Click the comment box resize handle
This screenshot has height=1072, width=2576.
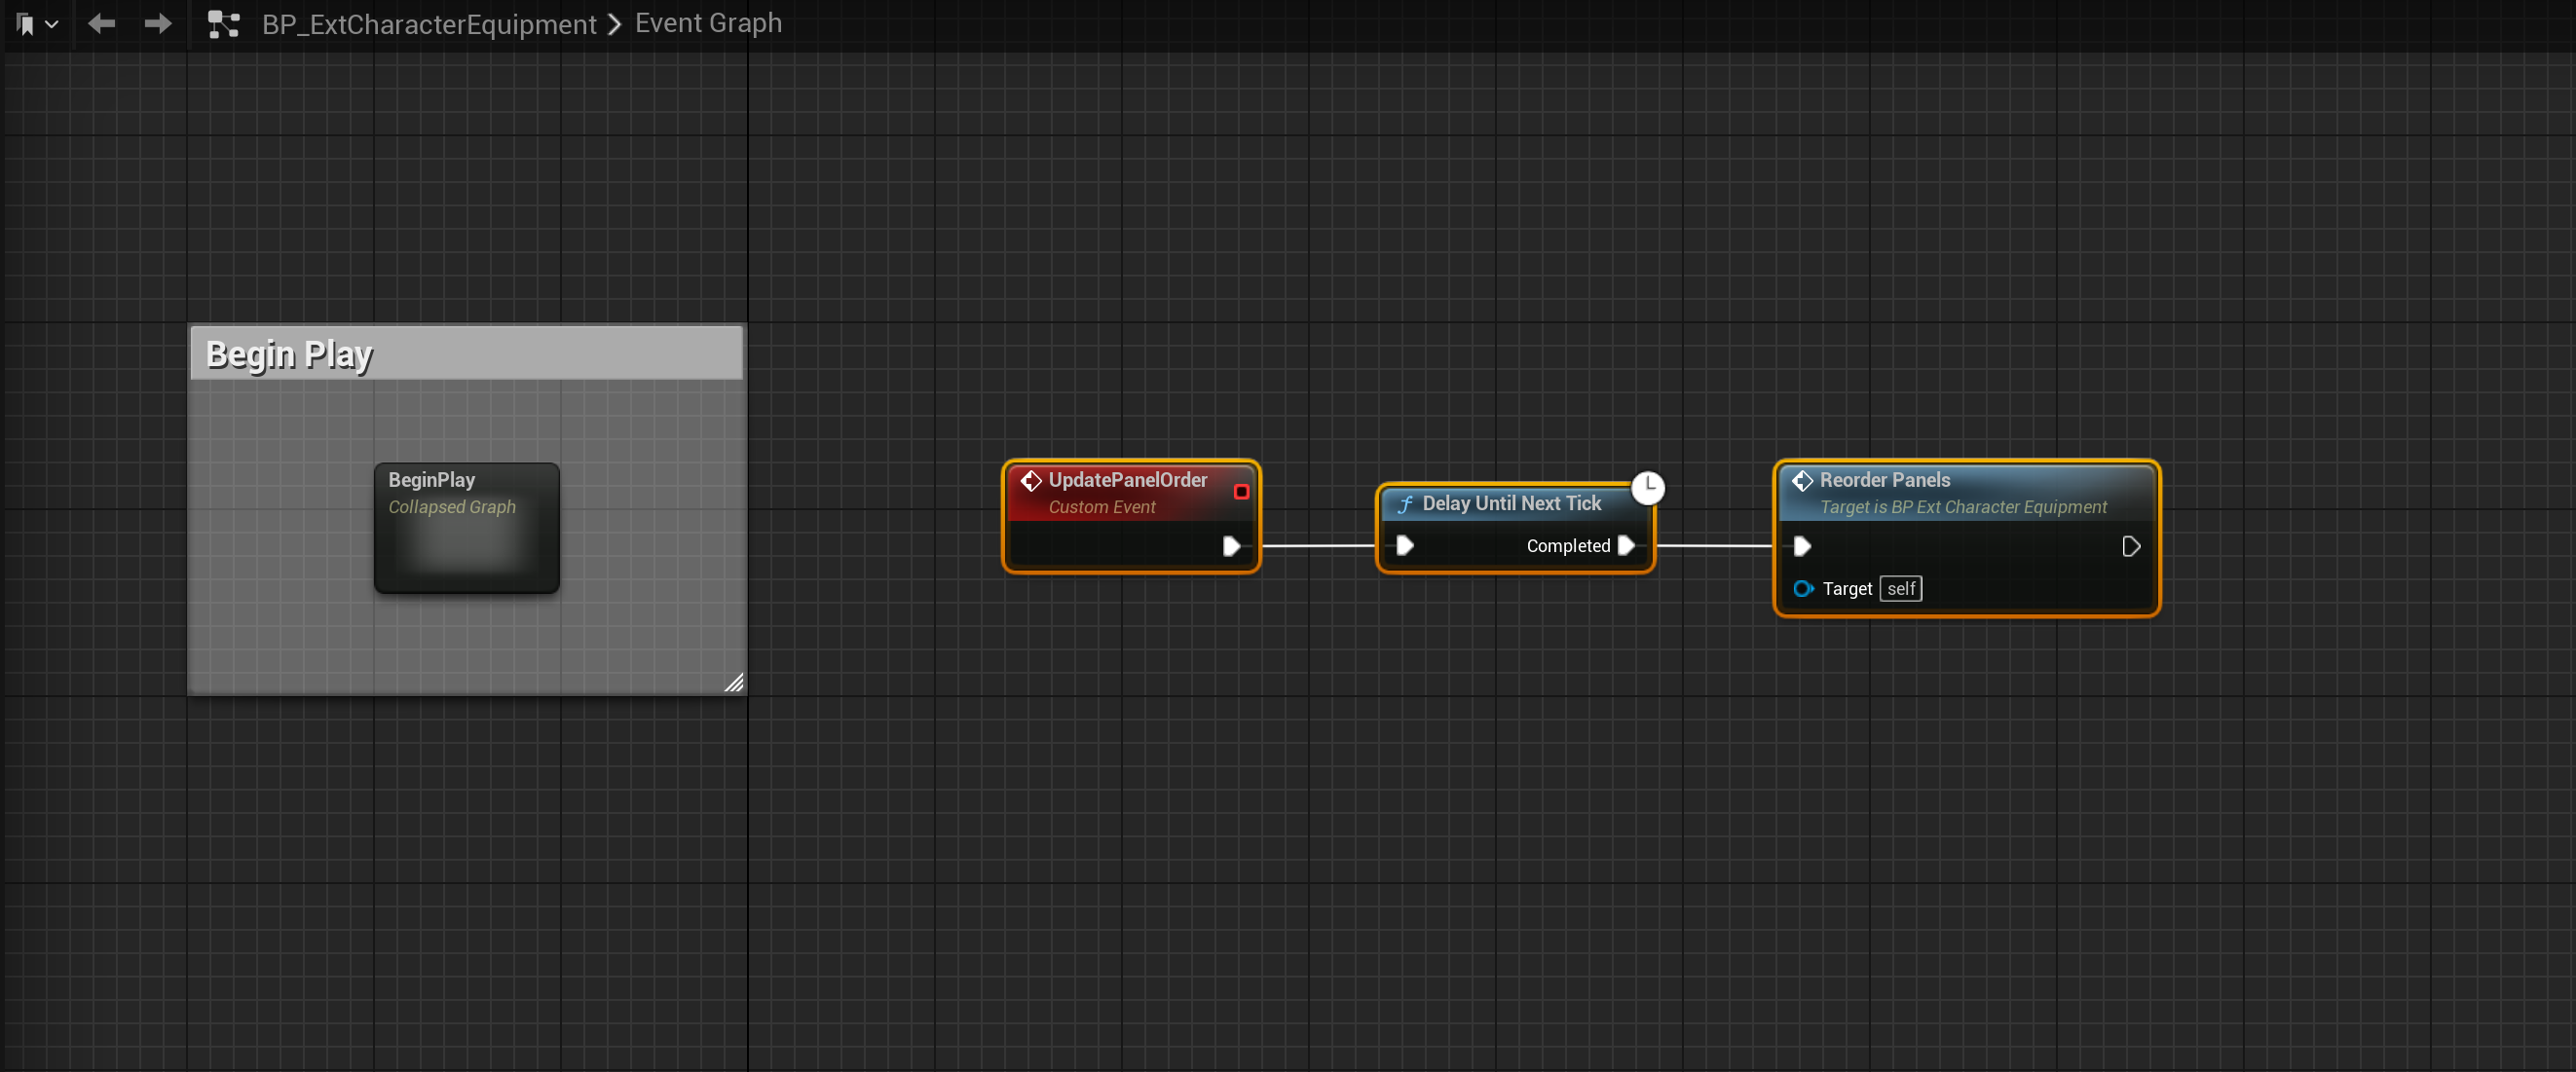734,683
